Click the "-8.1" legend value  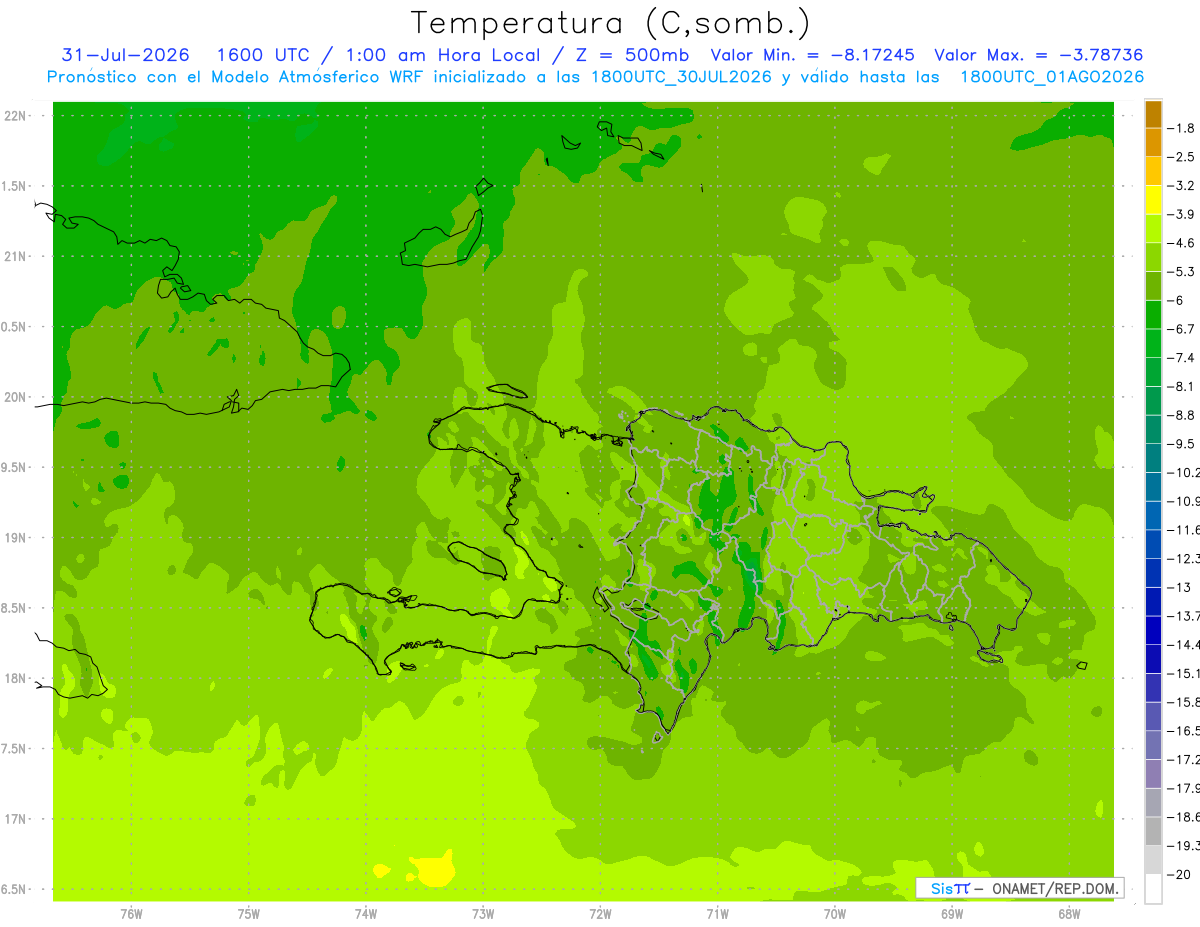point(1183,386)
